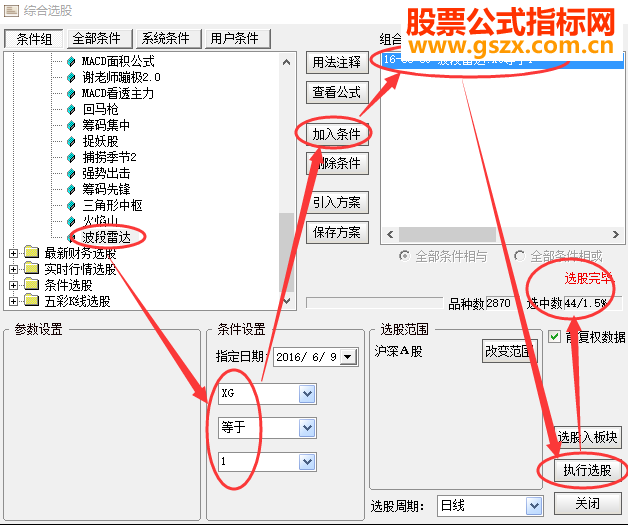Click the 用法注释 button
The width and height of the screenshot is (628, 525).
point(337,62)
